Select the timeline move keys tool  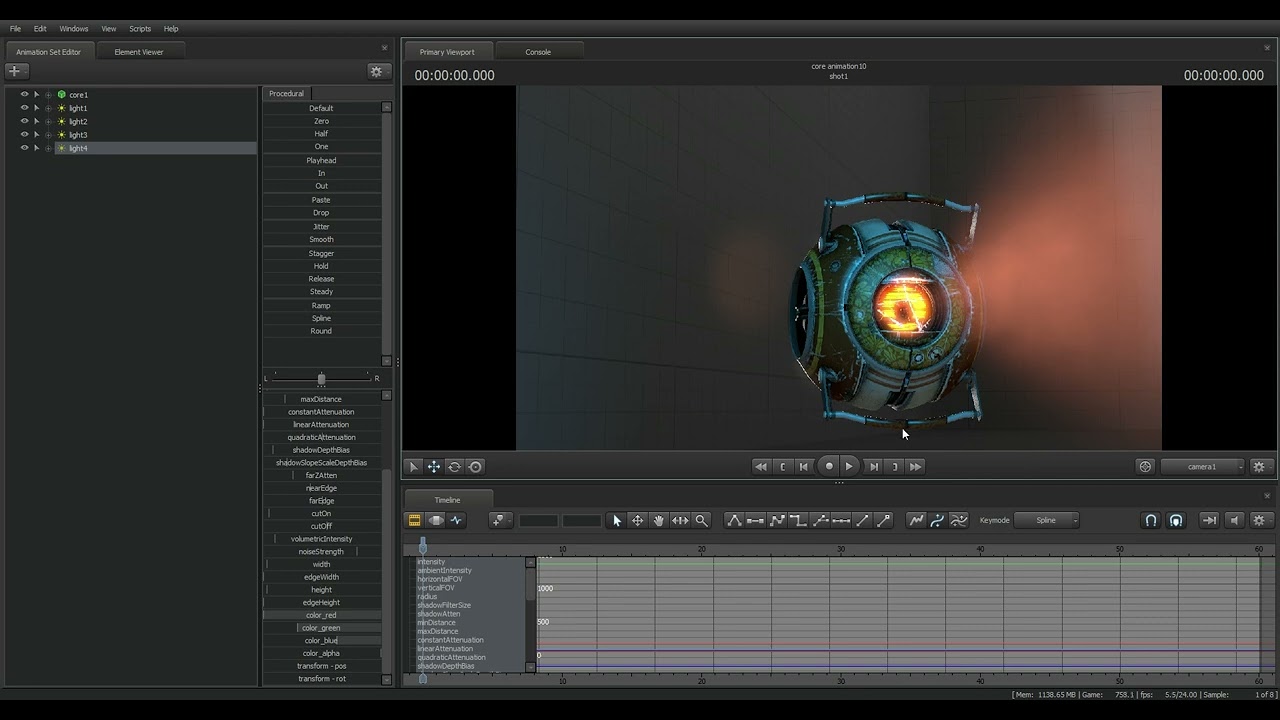(637, 520)
